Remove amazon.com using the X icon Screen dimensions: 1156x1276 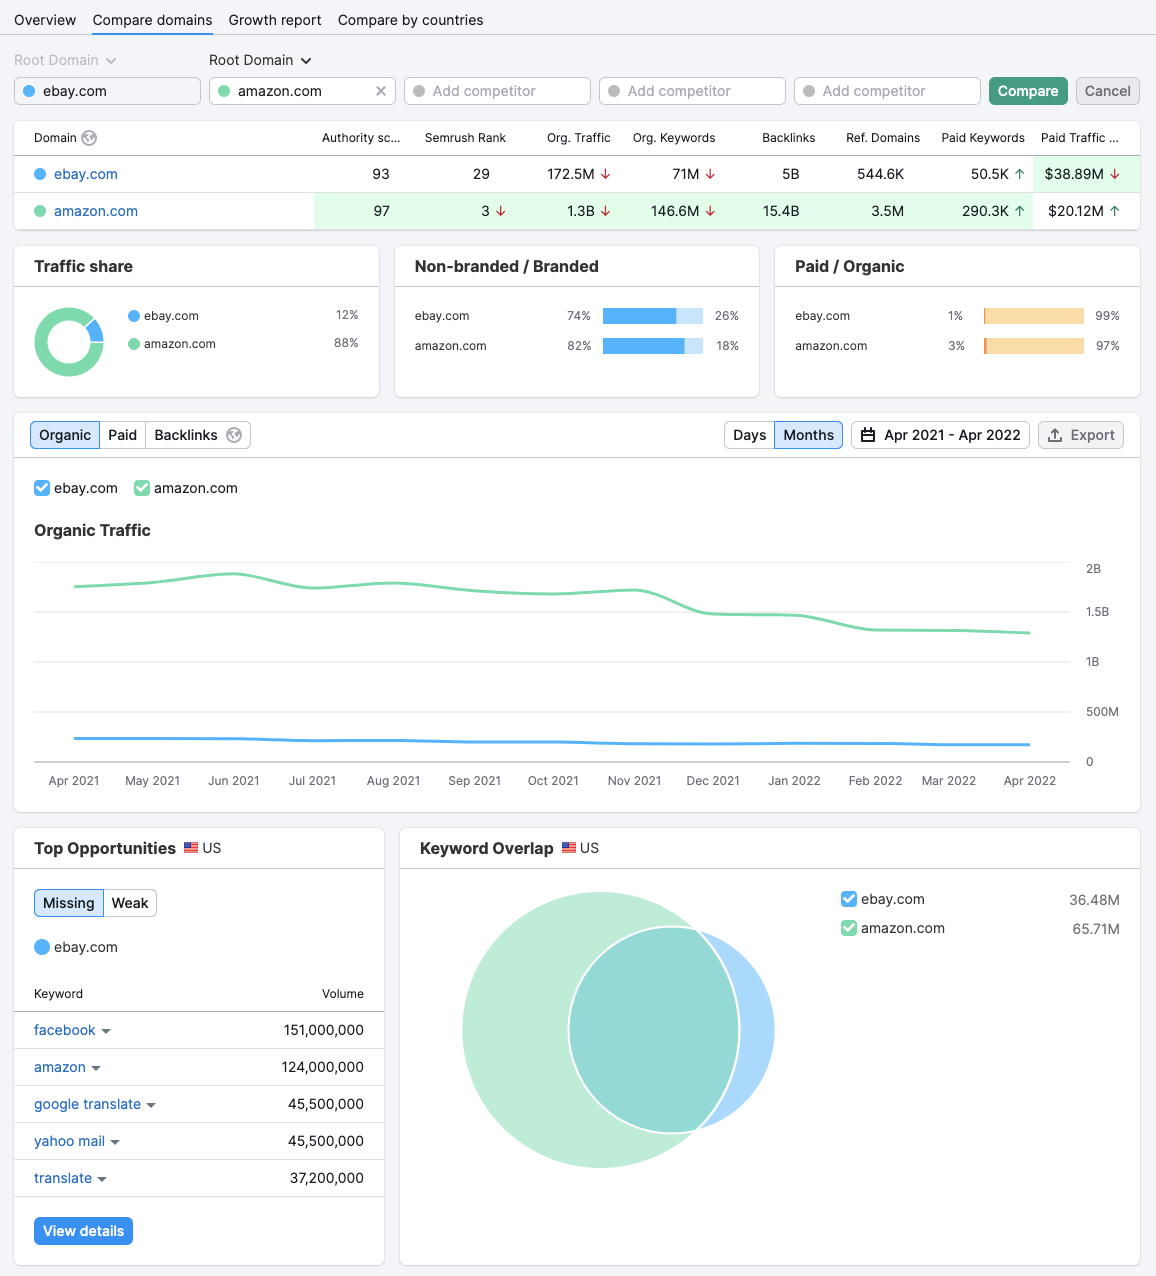[381, 90]
